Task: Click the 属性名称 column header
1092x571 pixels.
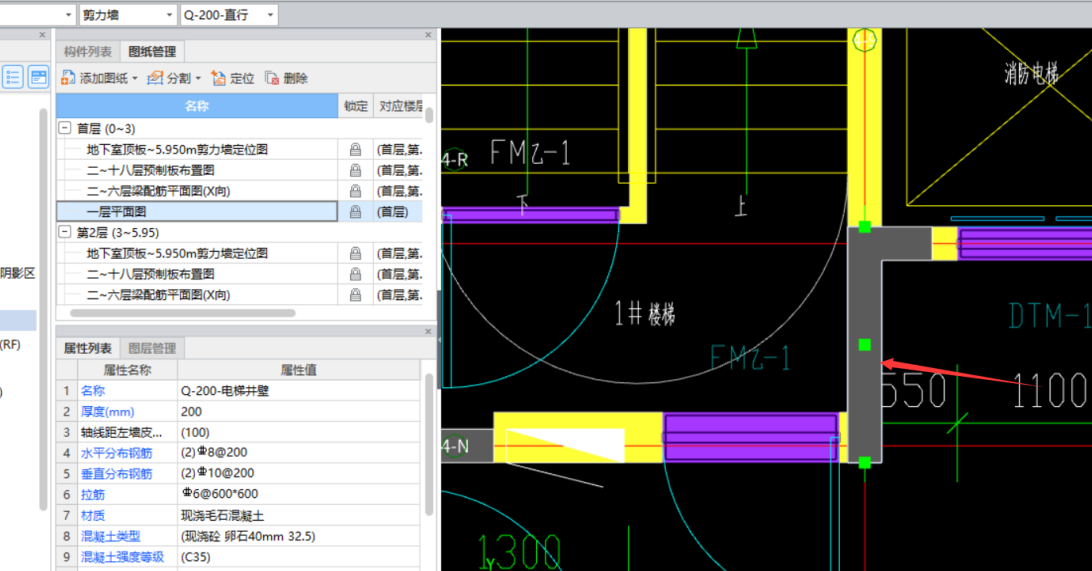Action: coord(127,370)
